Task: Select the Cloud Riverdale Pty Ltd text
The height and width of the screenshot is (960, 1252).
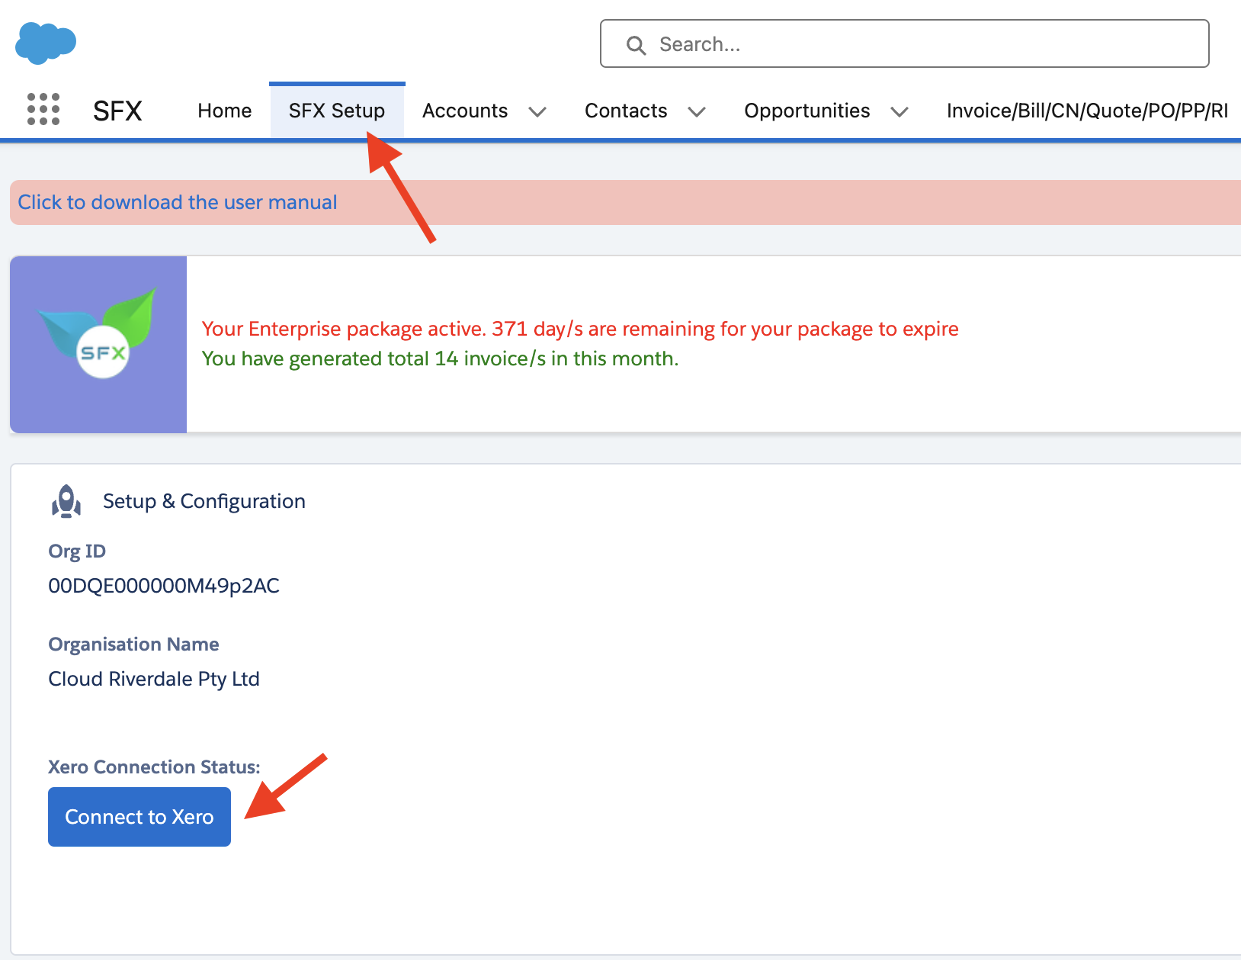Action: (x=154, y=679)
